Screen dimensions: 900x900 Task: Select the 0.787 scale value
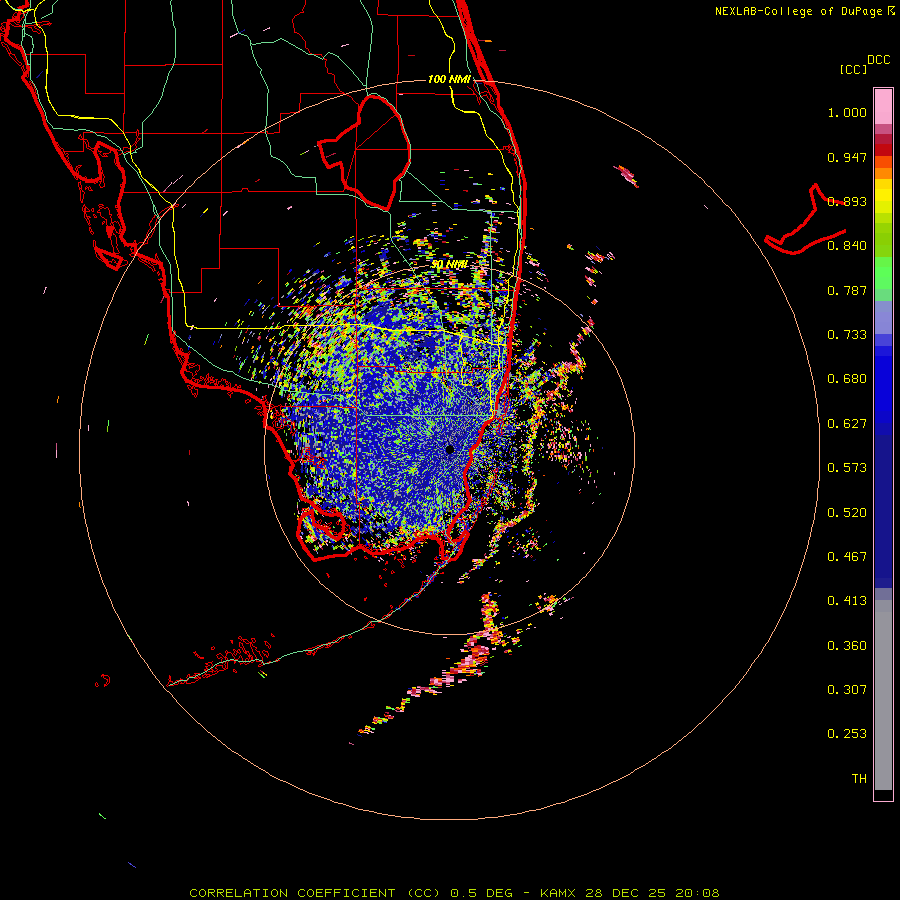[847, 290]
